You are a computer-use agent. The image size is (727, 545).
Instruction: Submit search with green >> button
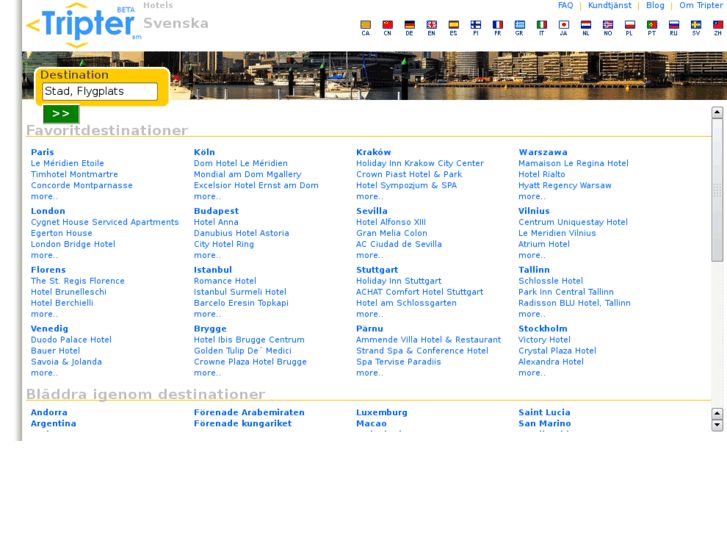pyautogui.click(x=61, y=114)
